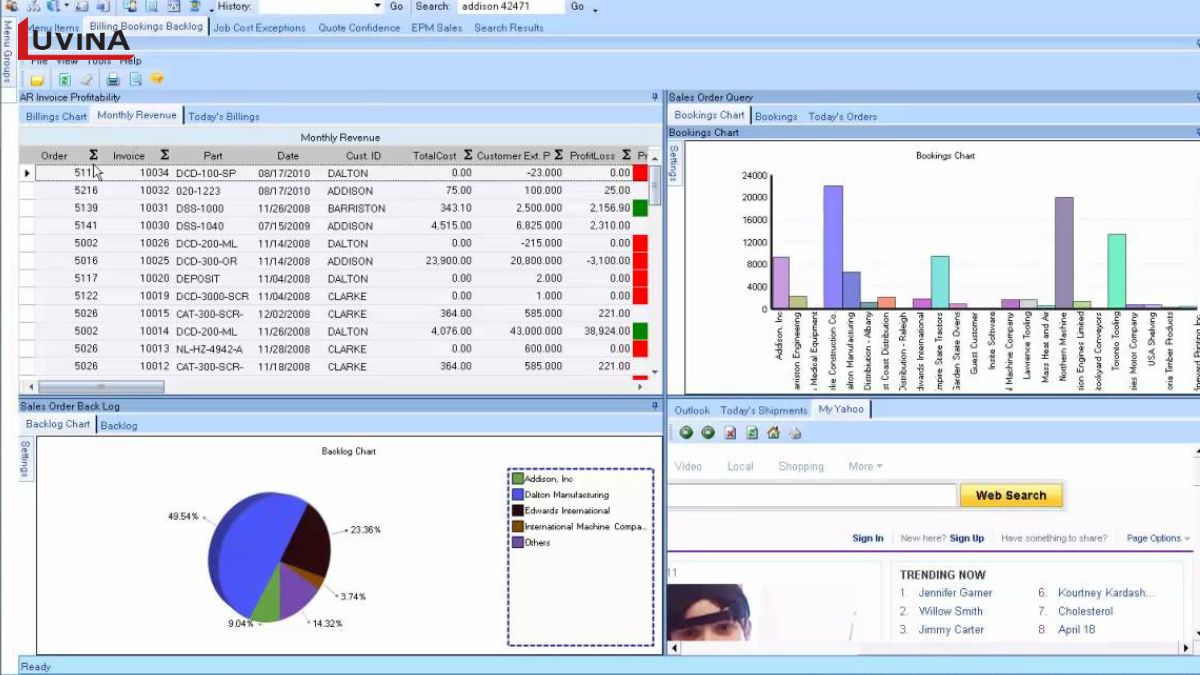Open the Job Cost Exceptions tab
The width and height of the screenshot is (1200, 675).
259,28
